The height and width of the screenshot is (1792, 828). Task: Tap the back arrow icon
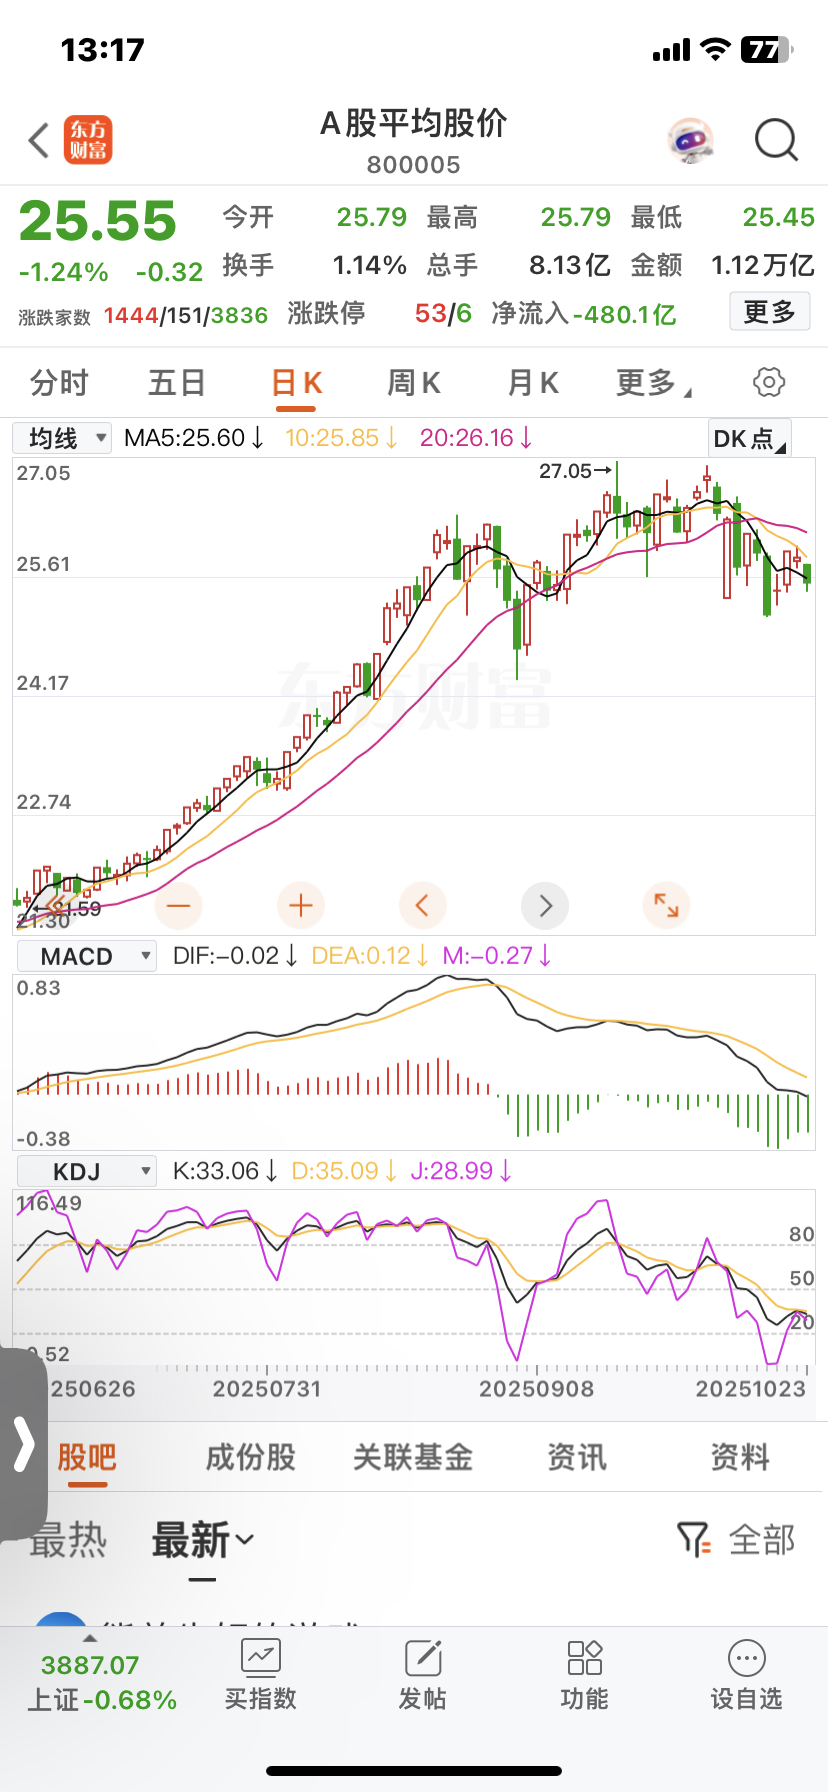point(39,141)
